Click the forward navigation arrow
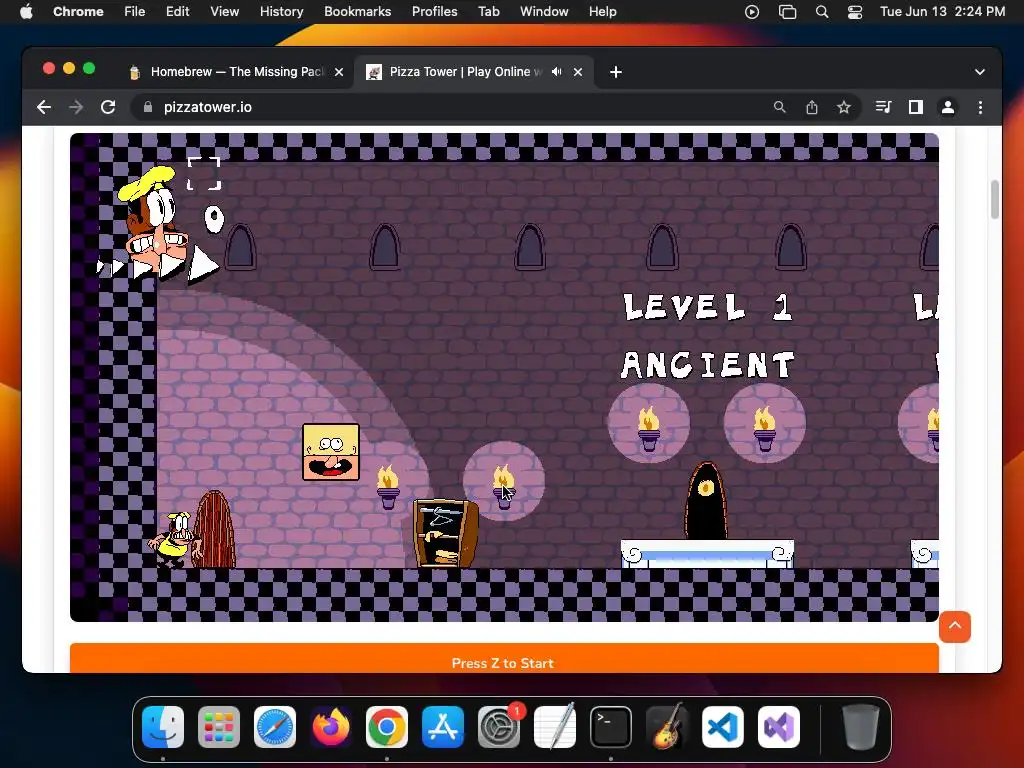1024x768 pixels. click(76, 107)
